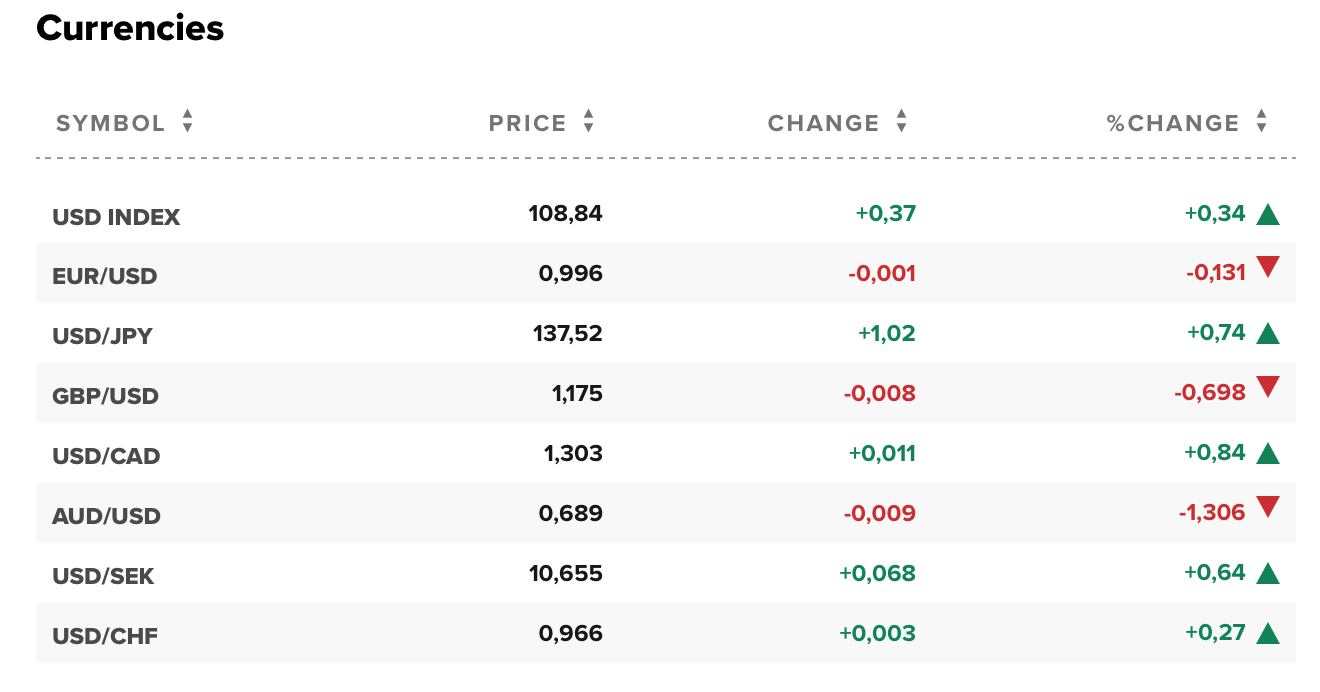Click the red down triangle for AUD/USD
1320x692 pixels.
1268,507
